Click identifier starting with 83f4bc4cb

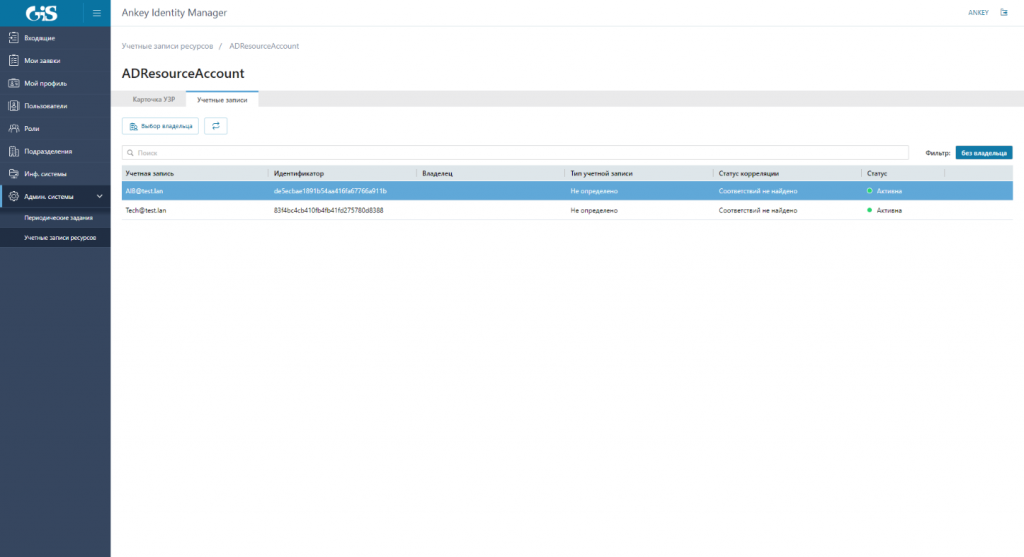(x=328, y=210)
